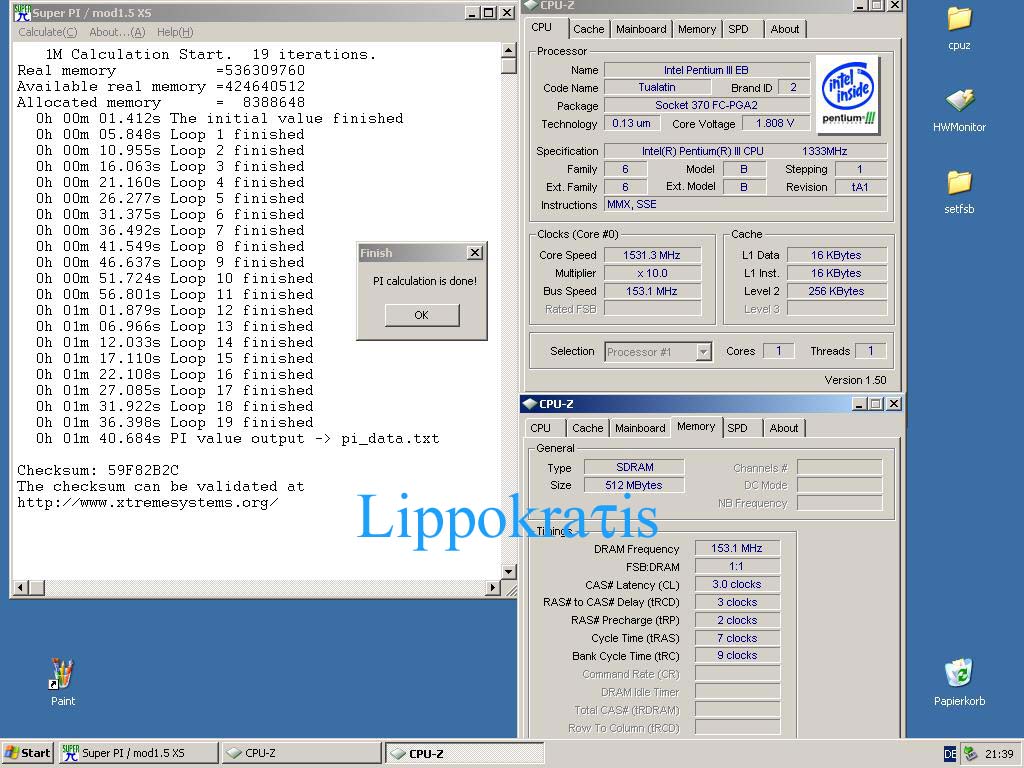
Task: Click the Super PI title bar icon
Action: (22, 13)
